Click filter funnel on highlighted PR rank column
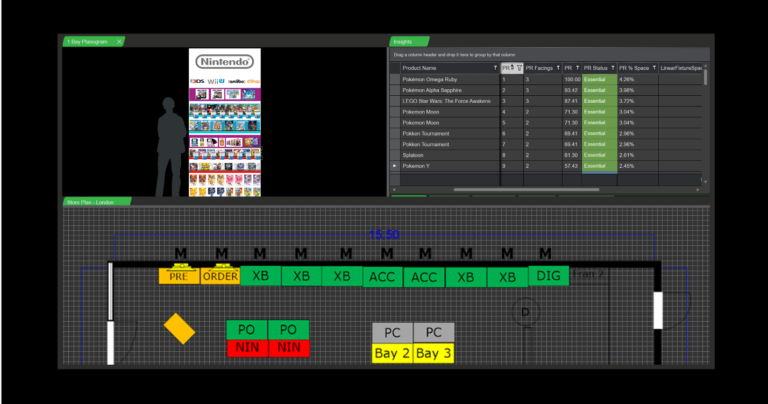Viewport: 768px width, 404px height. pyautogui.click(x=519, y=68)
